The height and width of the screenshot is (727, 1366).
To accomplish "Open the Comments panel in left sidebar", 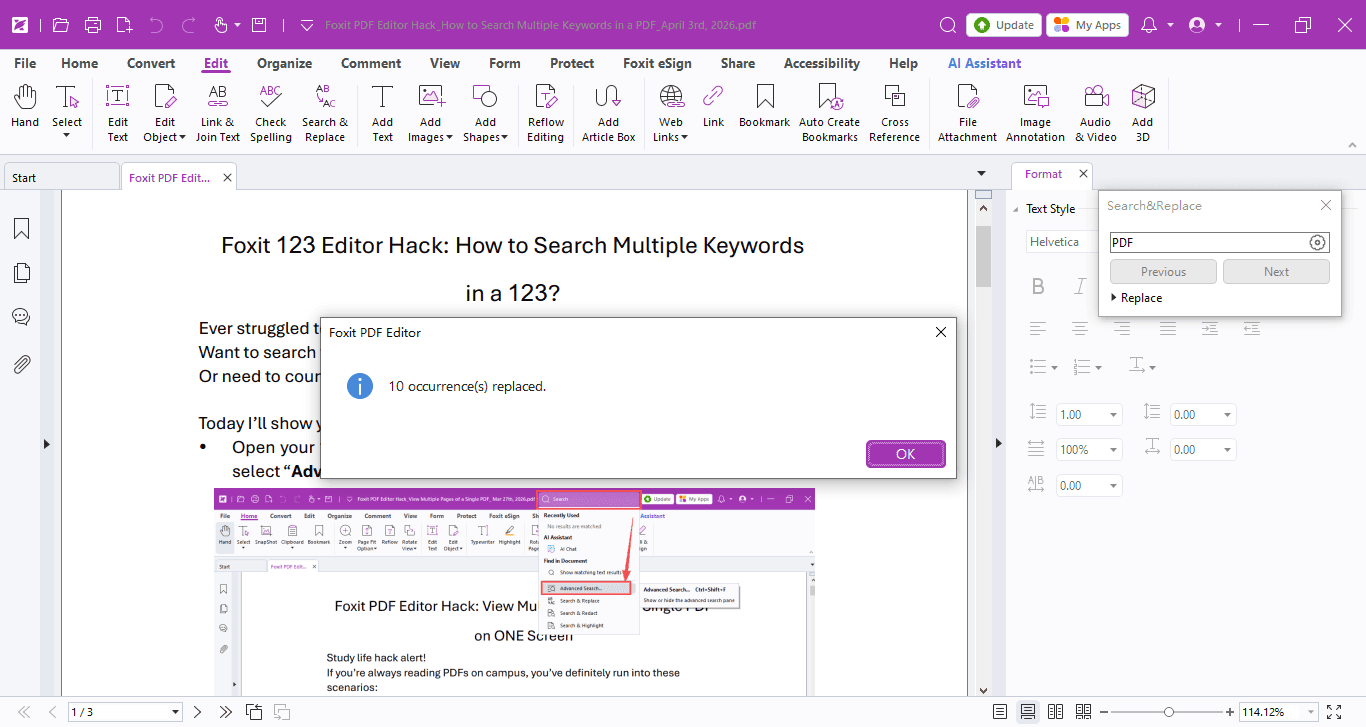I will click(21, 317).
